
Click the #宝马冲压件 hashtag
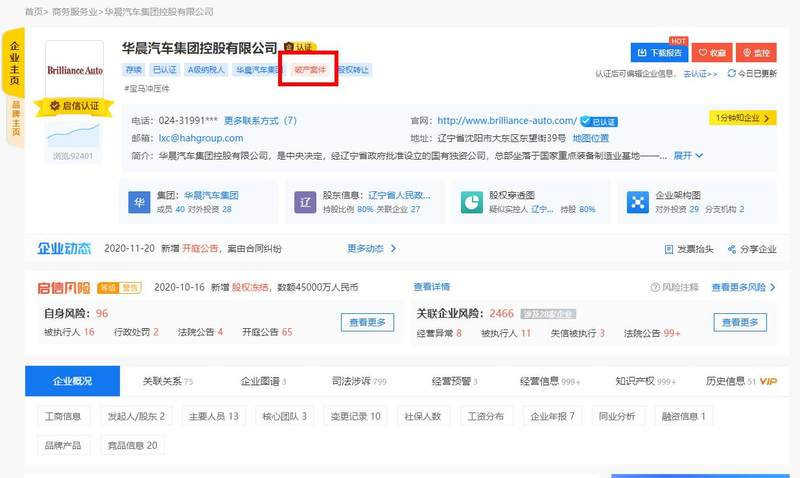[147, 89]
